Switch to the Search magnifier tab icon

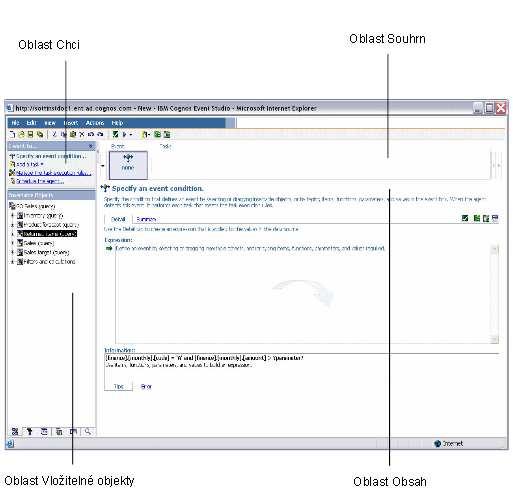[x=88, y=432]
